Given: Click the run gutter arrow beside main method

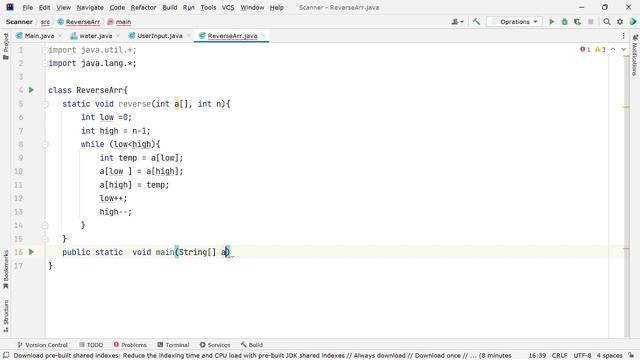Looking at the screenshot, I should [31, 252].
